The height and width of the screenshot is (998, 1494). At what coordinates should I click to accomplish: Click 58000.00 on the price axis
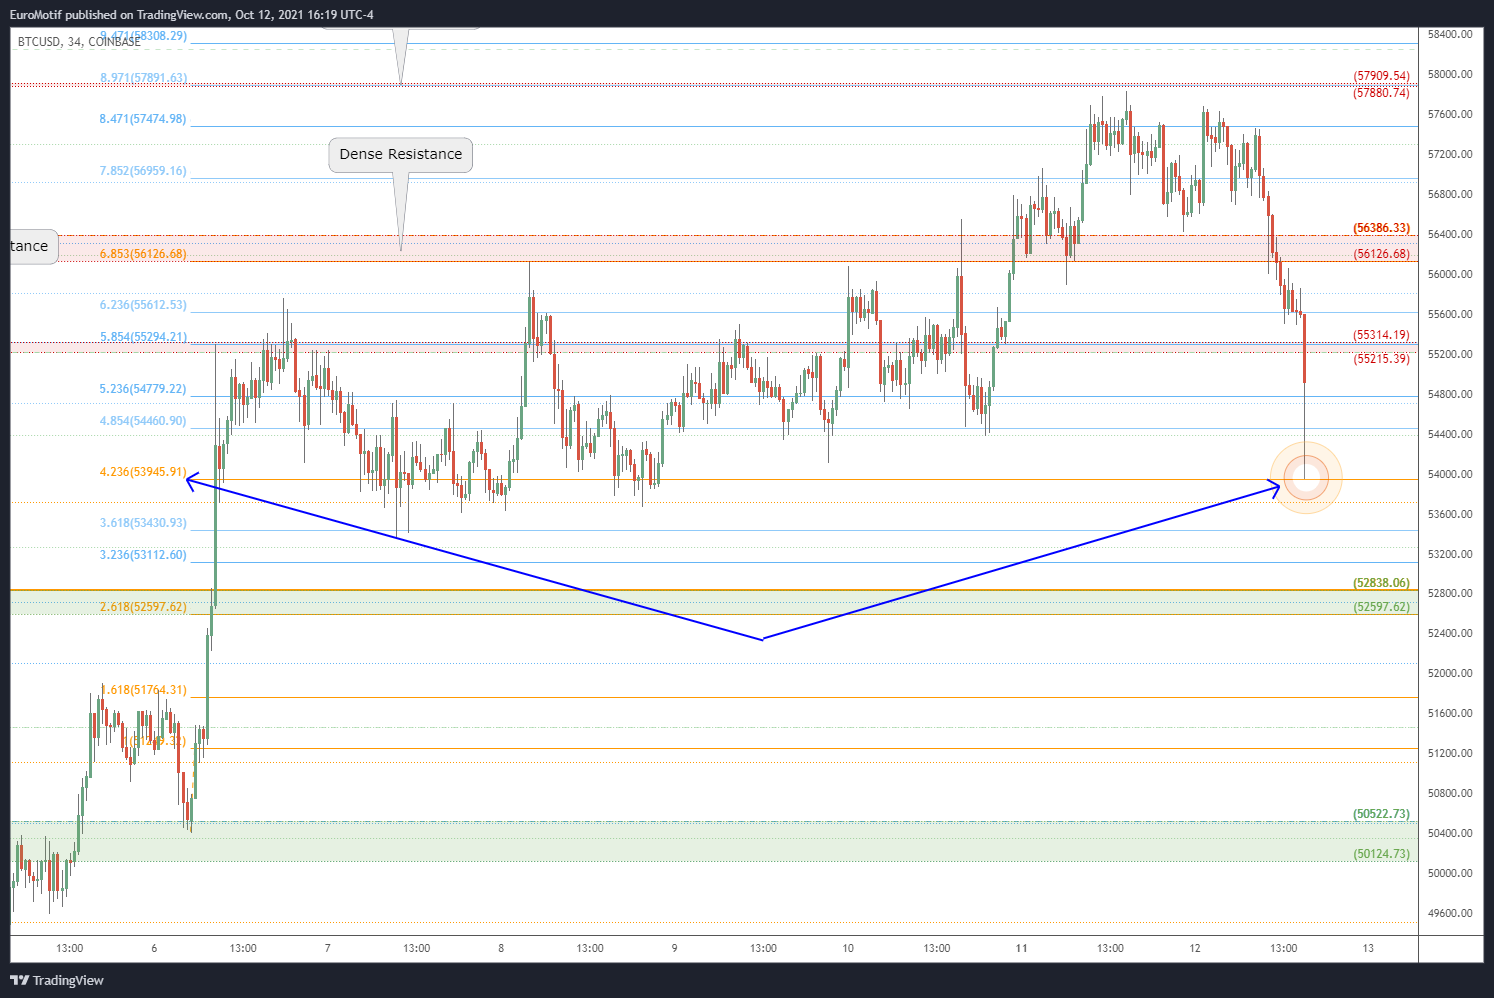1450,74
